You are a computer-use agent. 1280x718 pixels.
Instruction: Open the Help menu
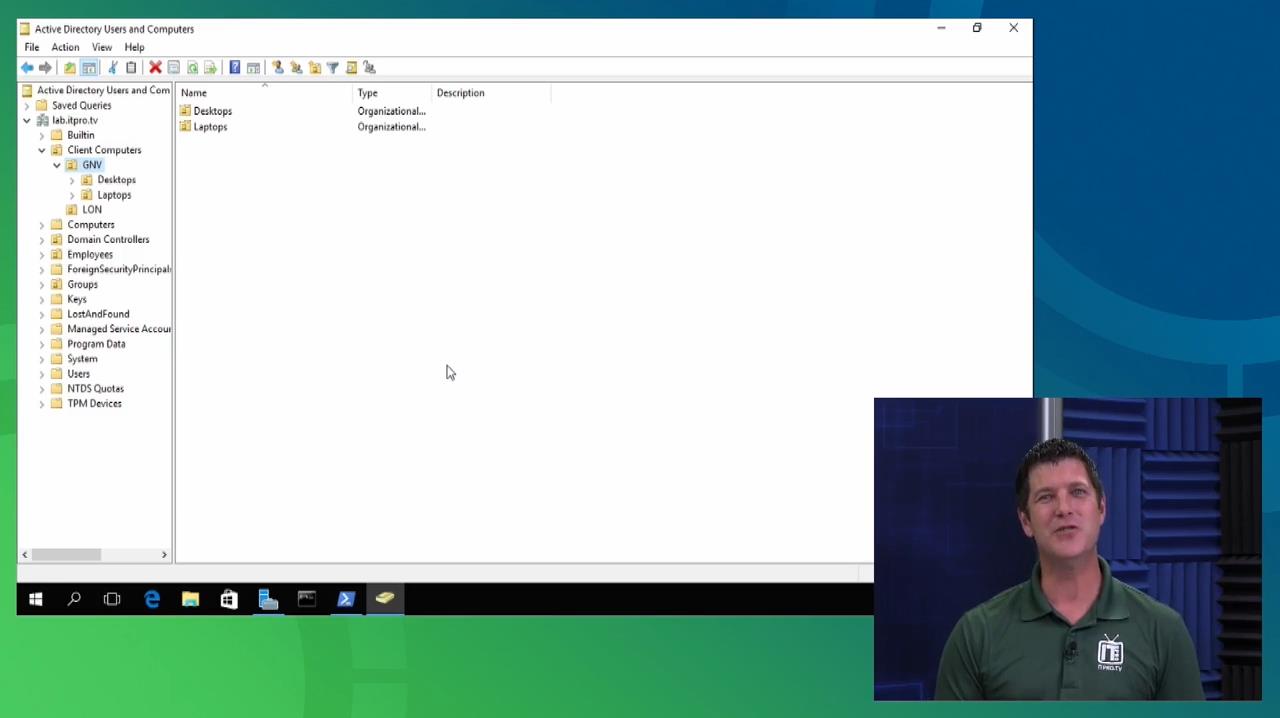click(x=134, y=47)
